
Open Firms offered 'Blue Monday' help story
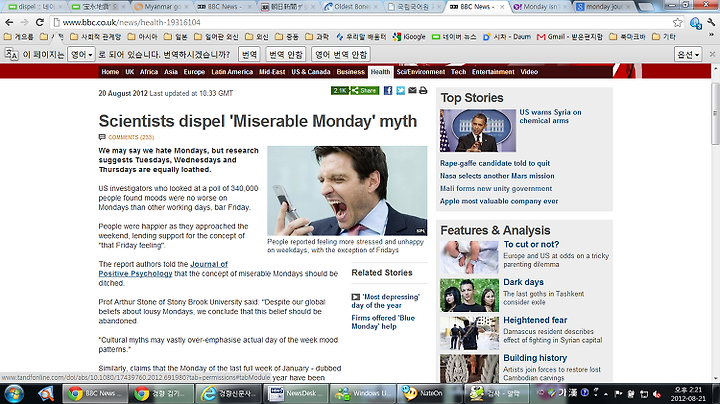[x=383, y=322]
